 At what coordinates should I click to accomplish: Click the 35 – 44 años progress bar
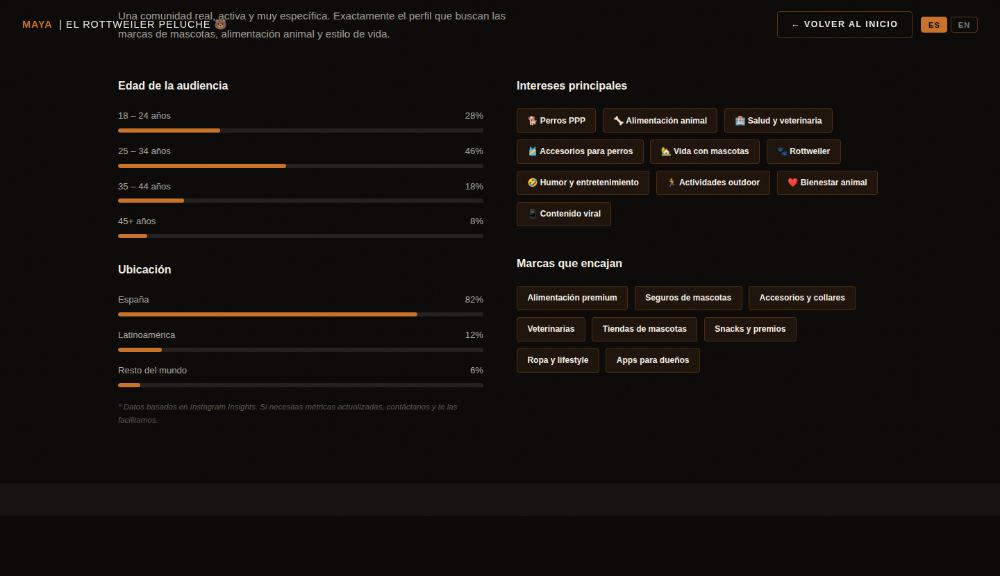click(300, 201)
